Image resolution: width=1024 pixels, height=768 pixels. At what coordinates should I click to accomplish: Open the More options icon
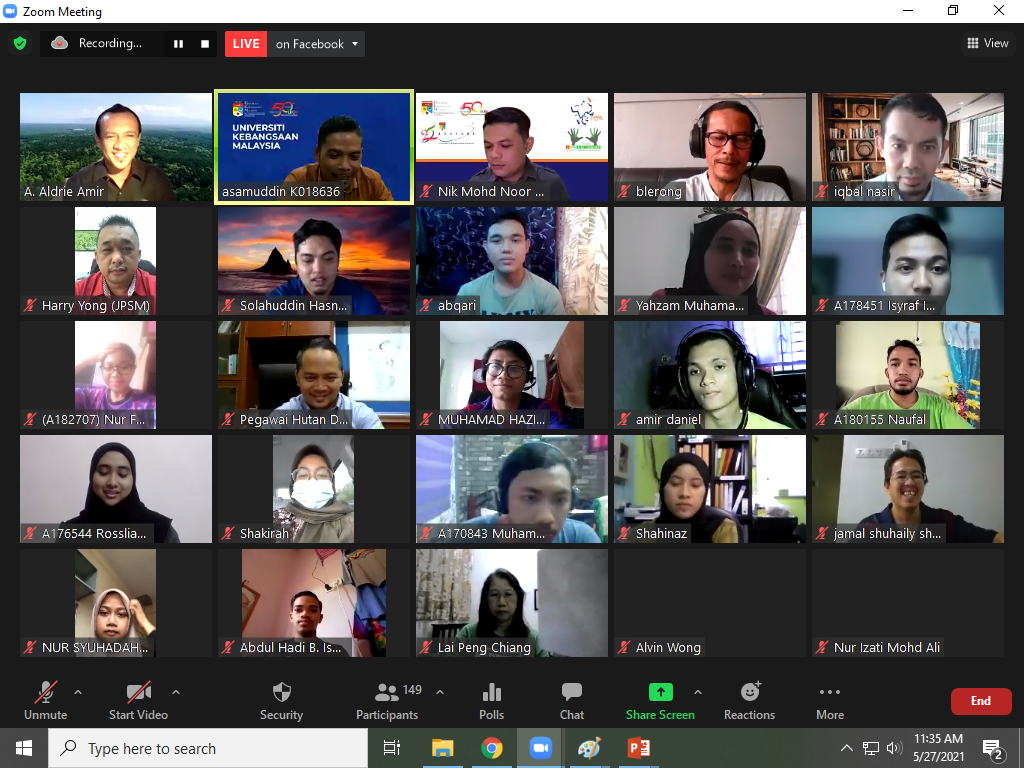coord(830,692)
